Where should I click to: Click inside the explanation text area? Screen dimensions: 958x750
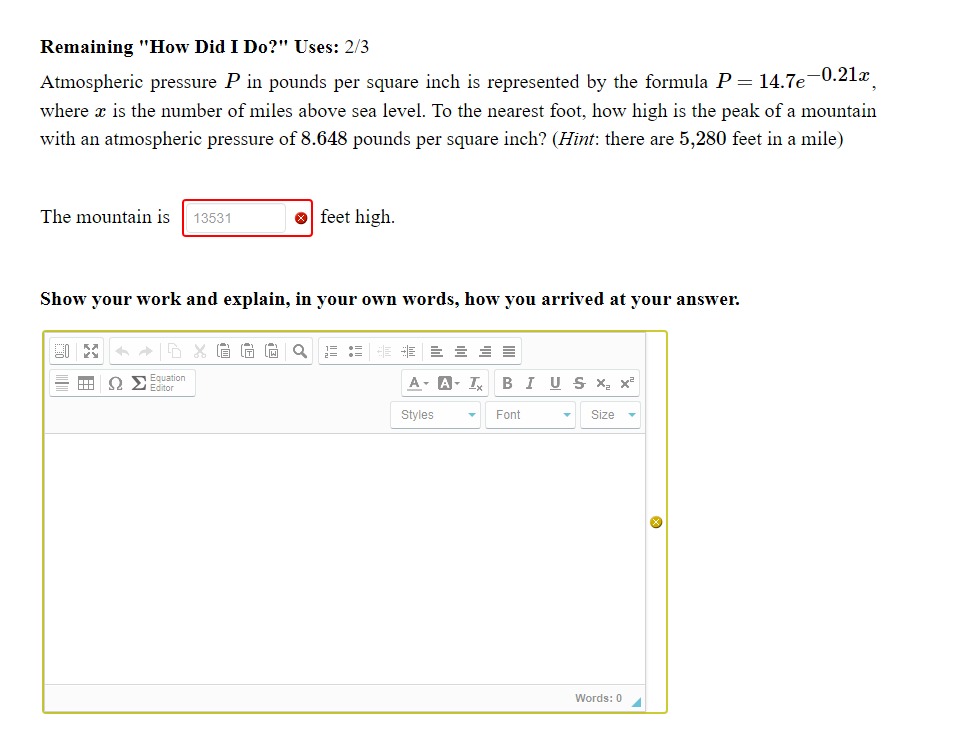pos(345,559)
